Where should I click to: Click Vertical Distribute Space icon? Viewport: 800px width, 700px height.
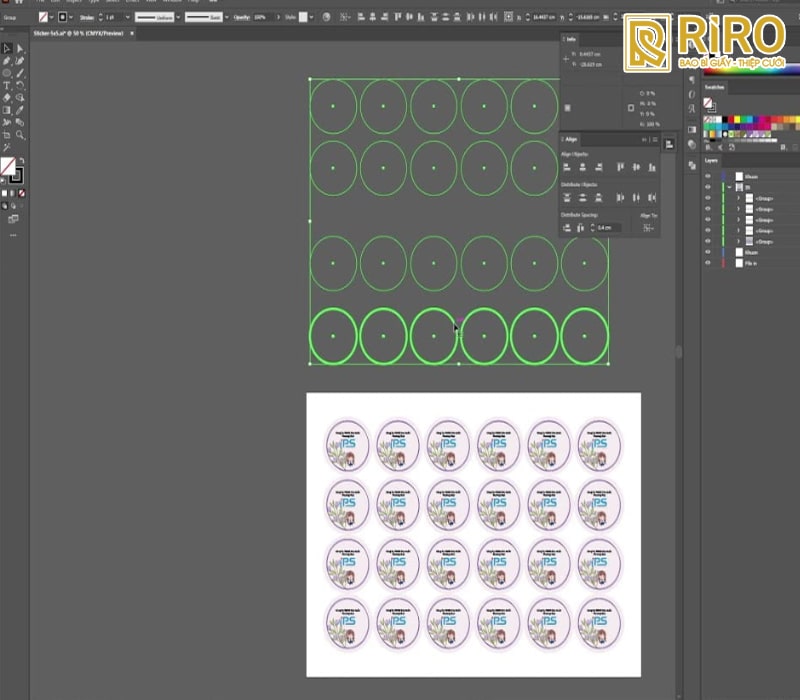click(566, 228)
